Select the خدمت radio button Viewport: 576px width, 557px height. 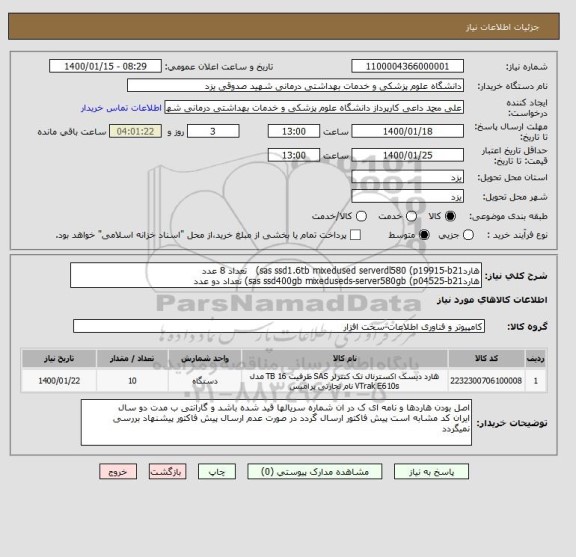[411, 216]
